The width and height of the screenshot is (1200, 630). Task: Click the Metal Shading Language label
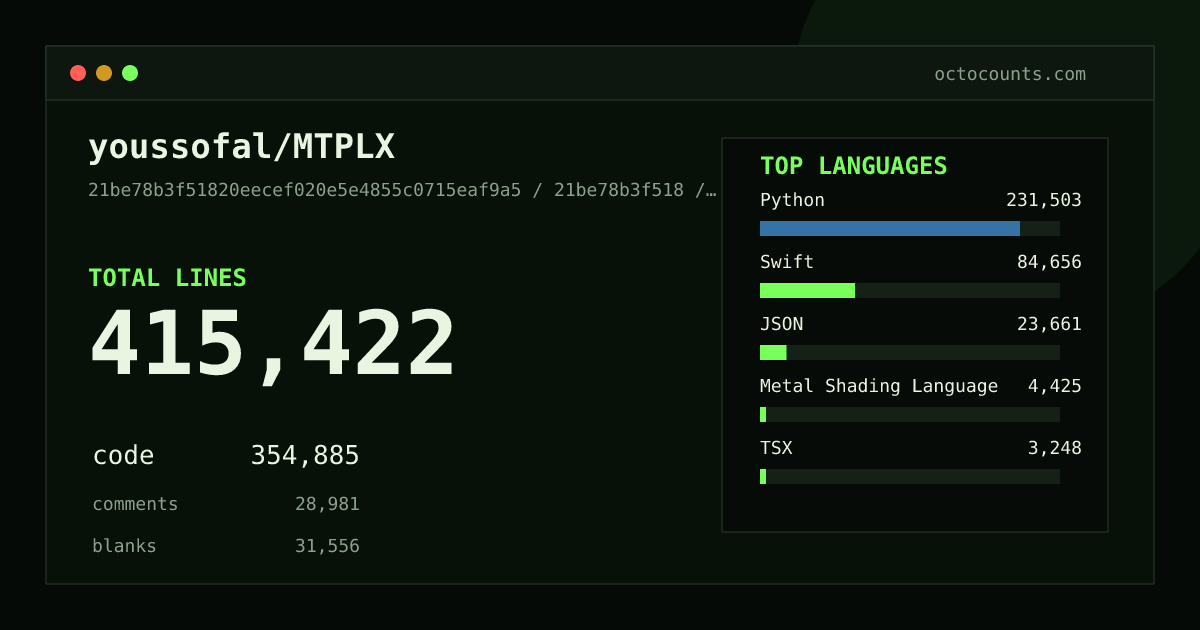tap(879, 386)
